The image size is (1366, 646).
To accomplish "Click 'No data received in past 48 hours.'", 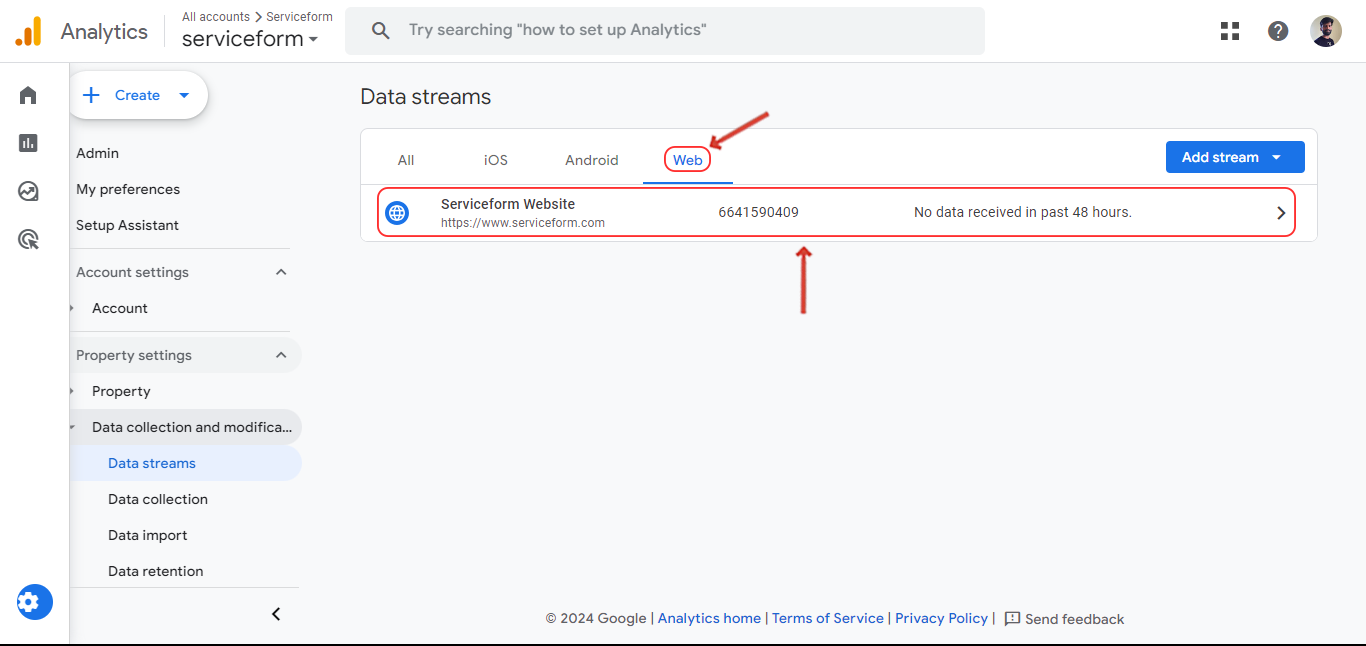I will 1023,212.
